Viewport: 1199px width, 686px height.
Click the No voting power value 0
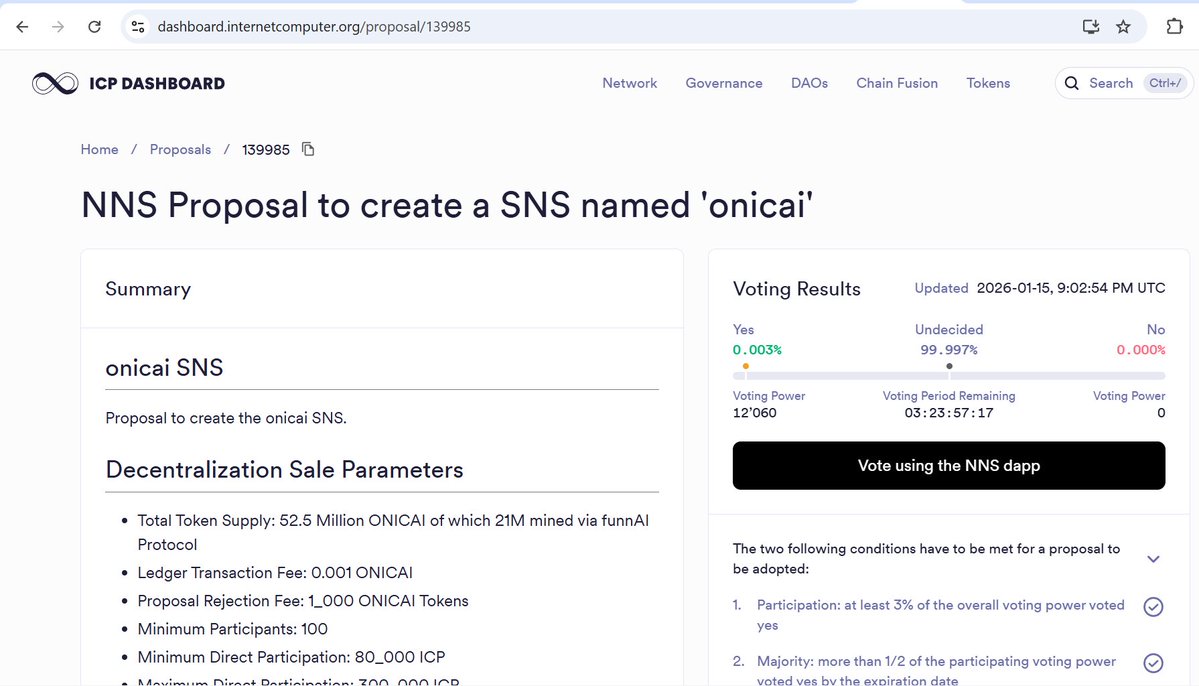click(x=1161, y=413)
